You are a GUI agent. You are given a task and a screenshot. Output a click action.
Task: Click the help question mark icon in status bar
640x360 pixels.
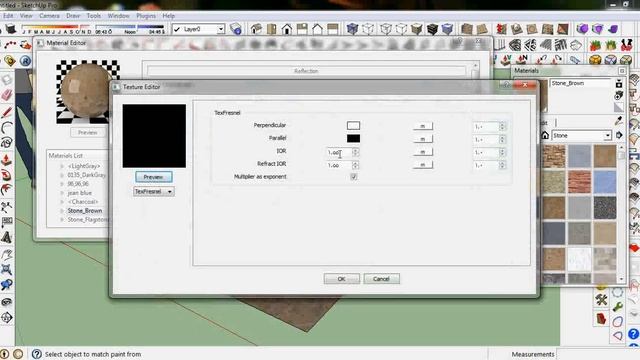[x=36, y=354]
